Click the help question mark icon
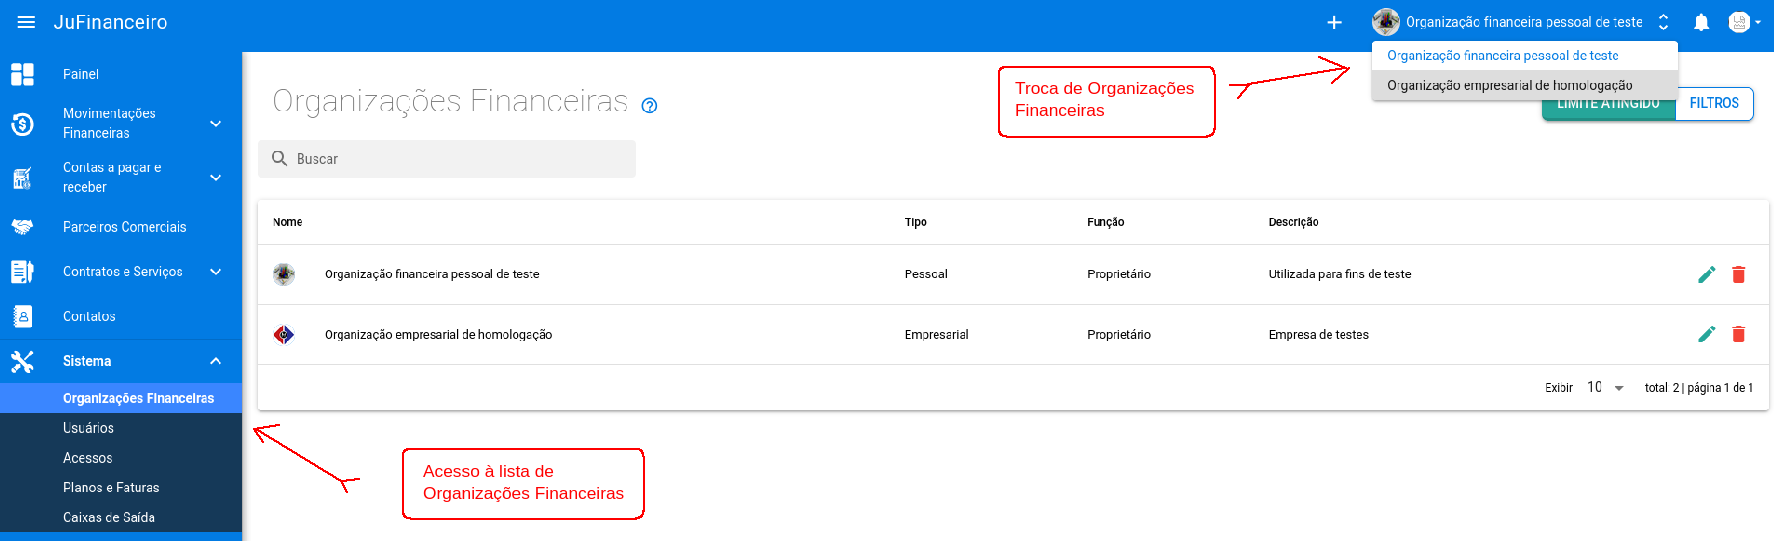The width and height of the screenshot is (1774, 541). tap(649, 105)
